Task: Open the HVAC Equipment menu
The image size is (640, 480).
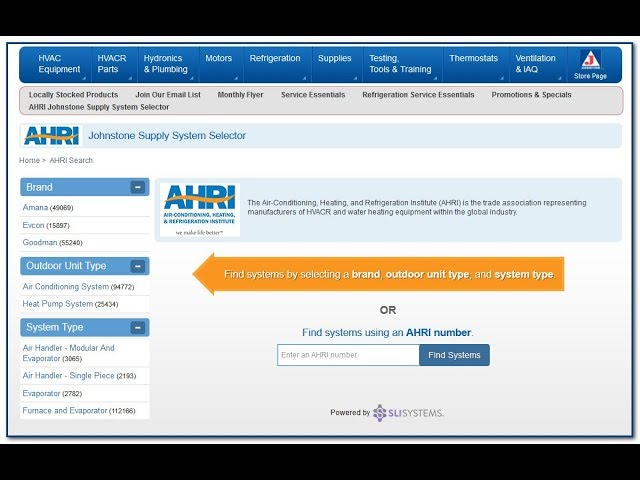Action: [59, 64]
